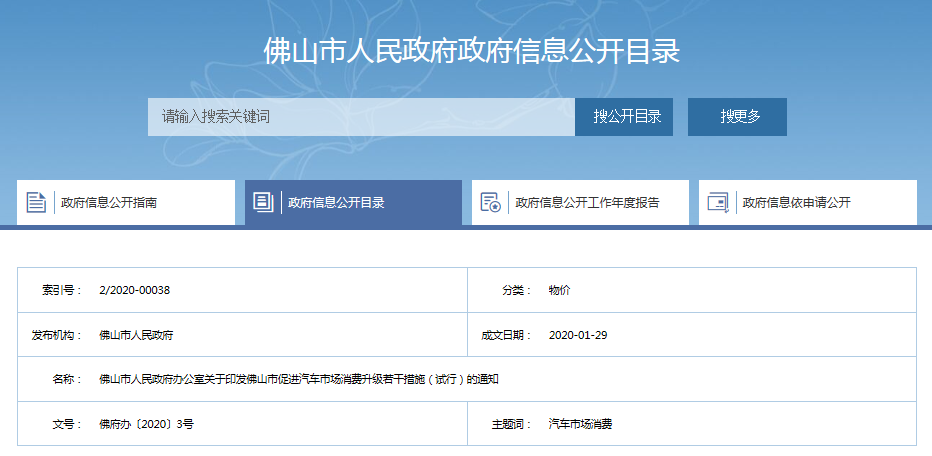Focus the 请输入搜索关键词 search field
This screenshot has width=932, height=456.
pyautogui.click(x=361, y=117)
